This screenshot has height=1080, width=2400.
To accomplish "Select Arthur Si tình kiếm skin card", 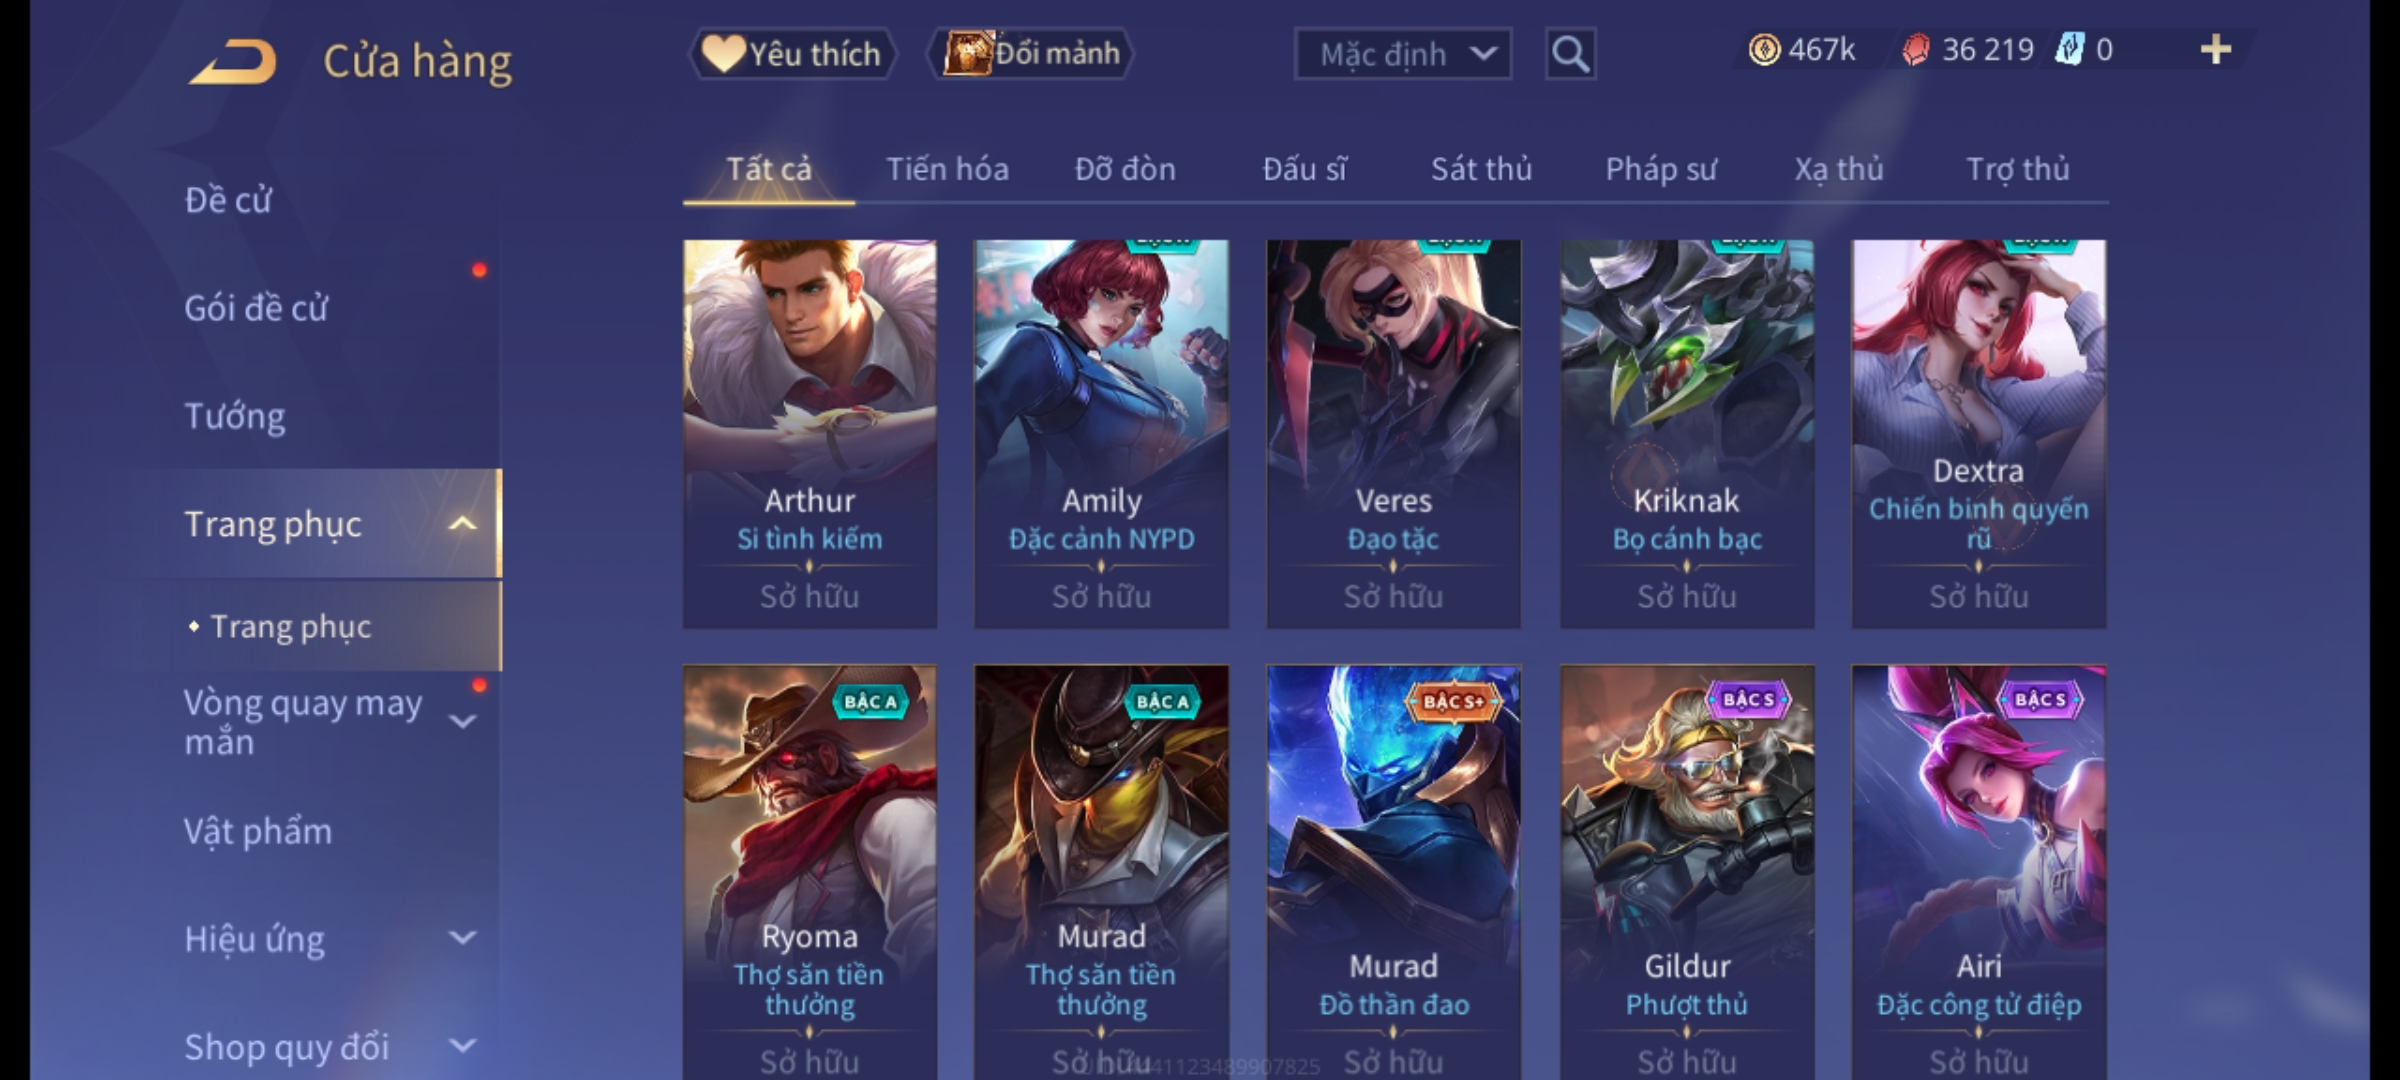I will 810,434.
